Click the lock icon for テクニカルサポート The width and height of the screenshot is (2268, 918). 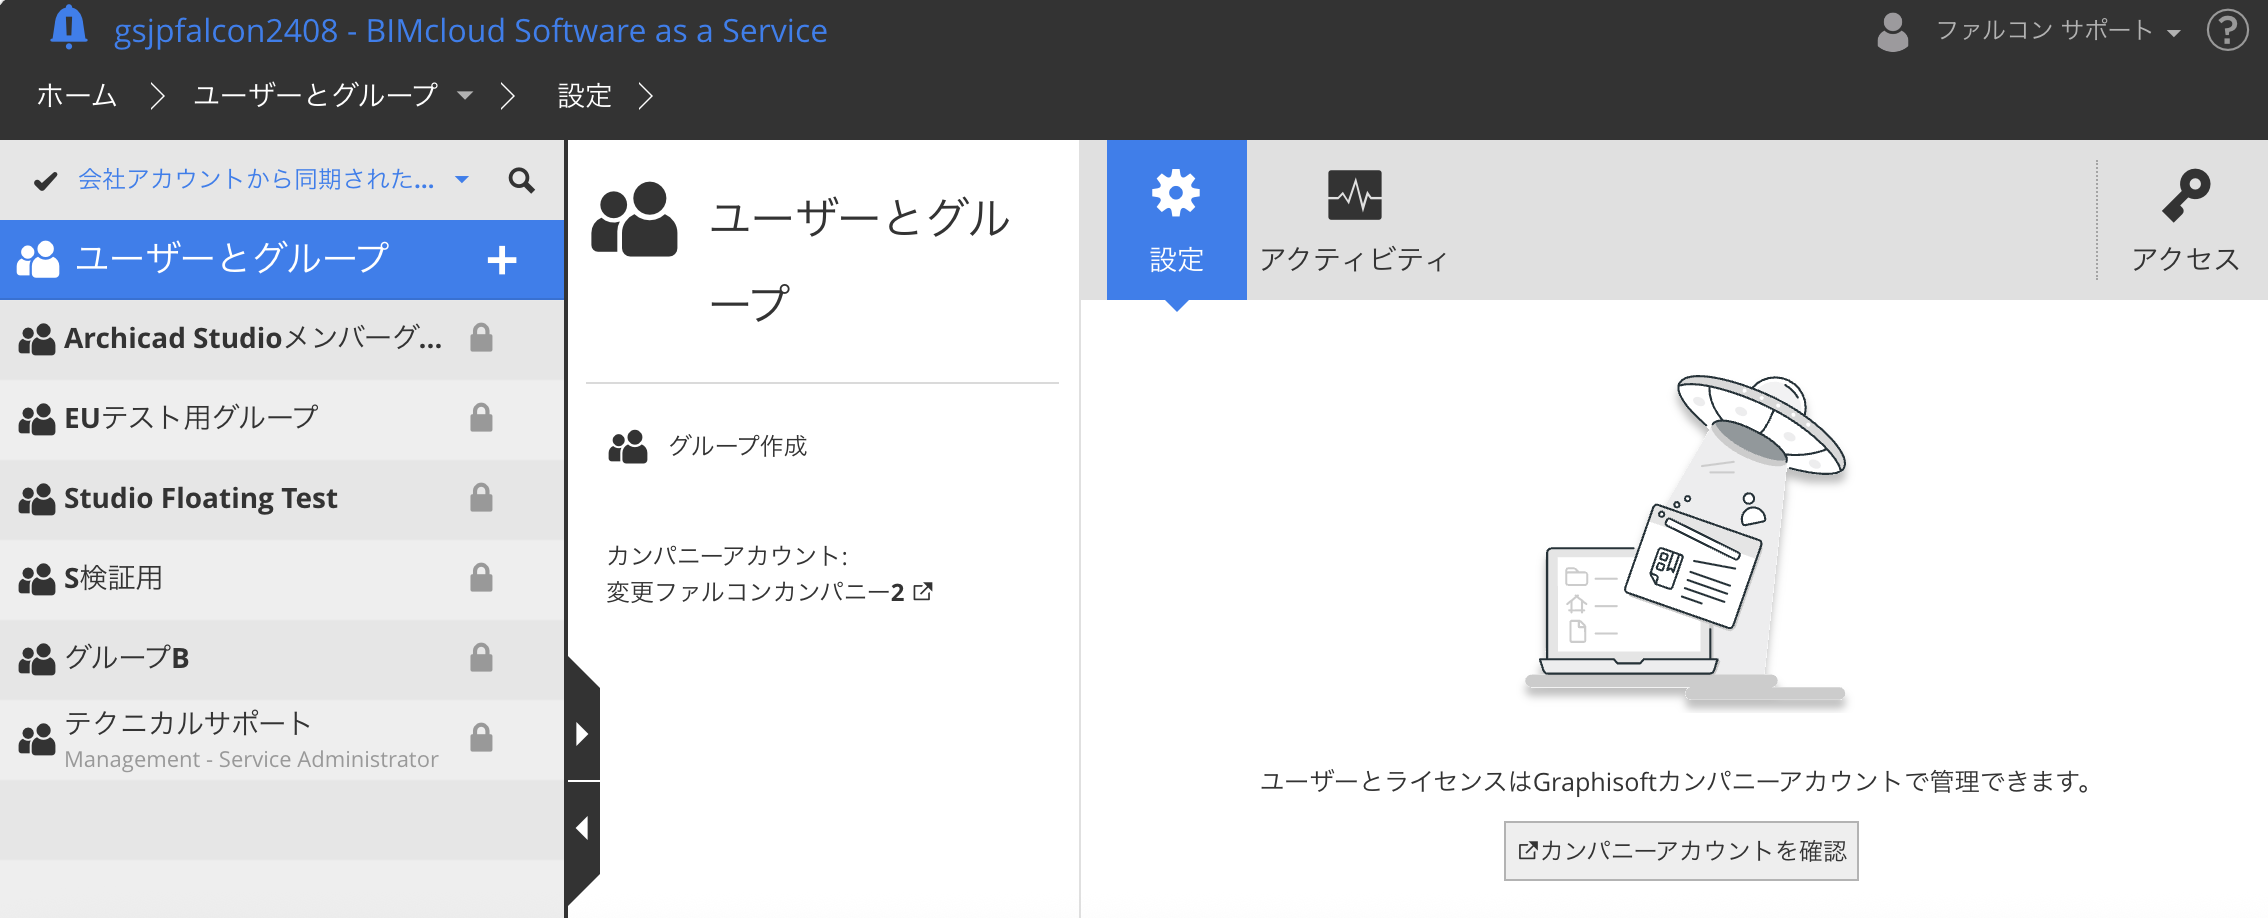[x=481, y=738]
